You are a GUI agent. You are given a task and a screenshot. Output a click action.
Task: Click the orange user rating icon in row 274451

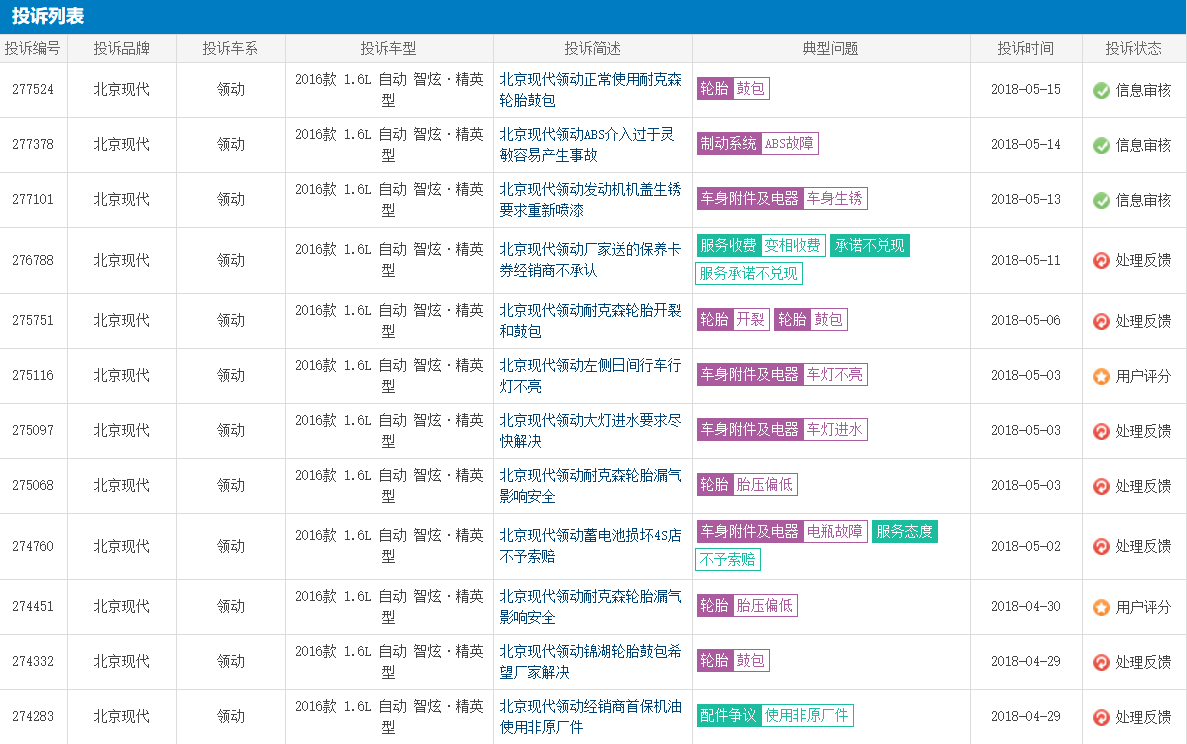click(x=1101, y=607)
